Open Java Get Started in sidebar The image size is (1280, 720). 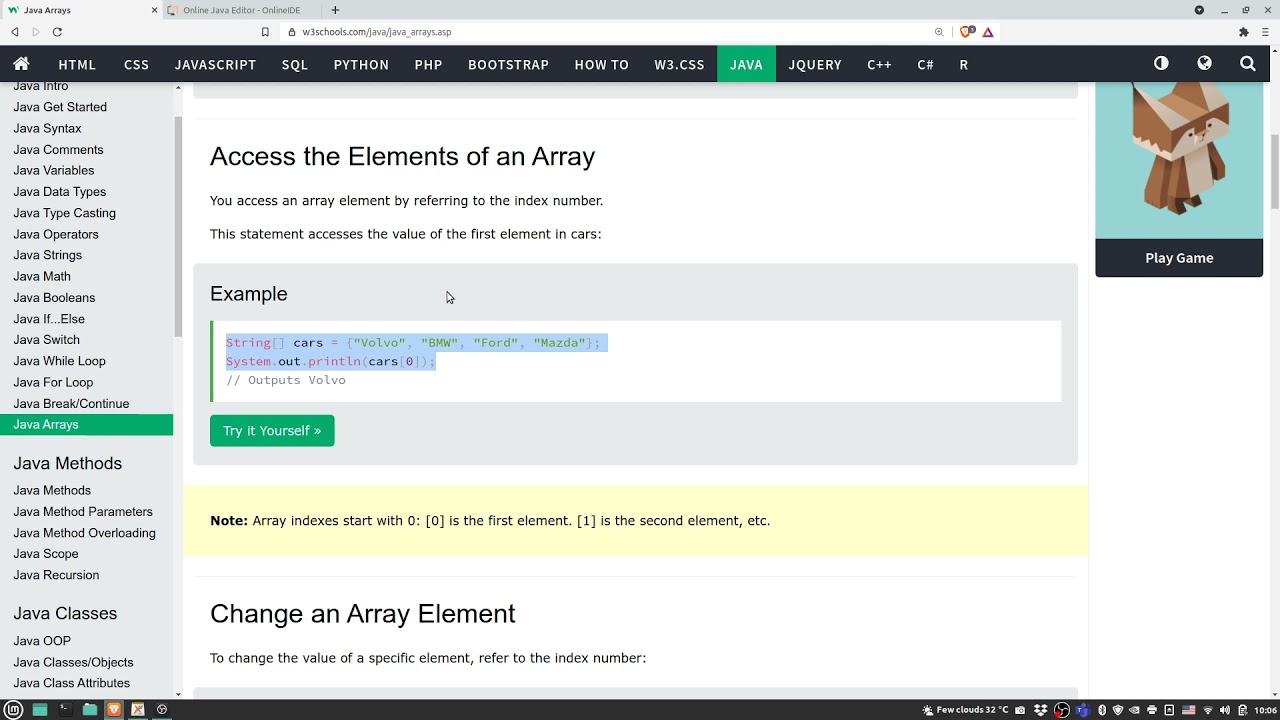point(60,107)
